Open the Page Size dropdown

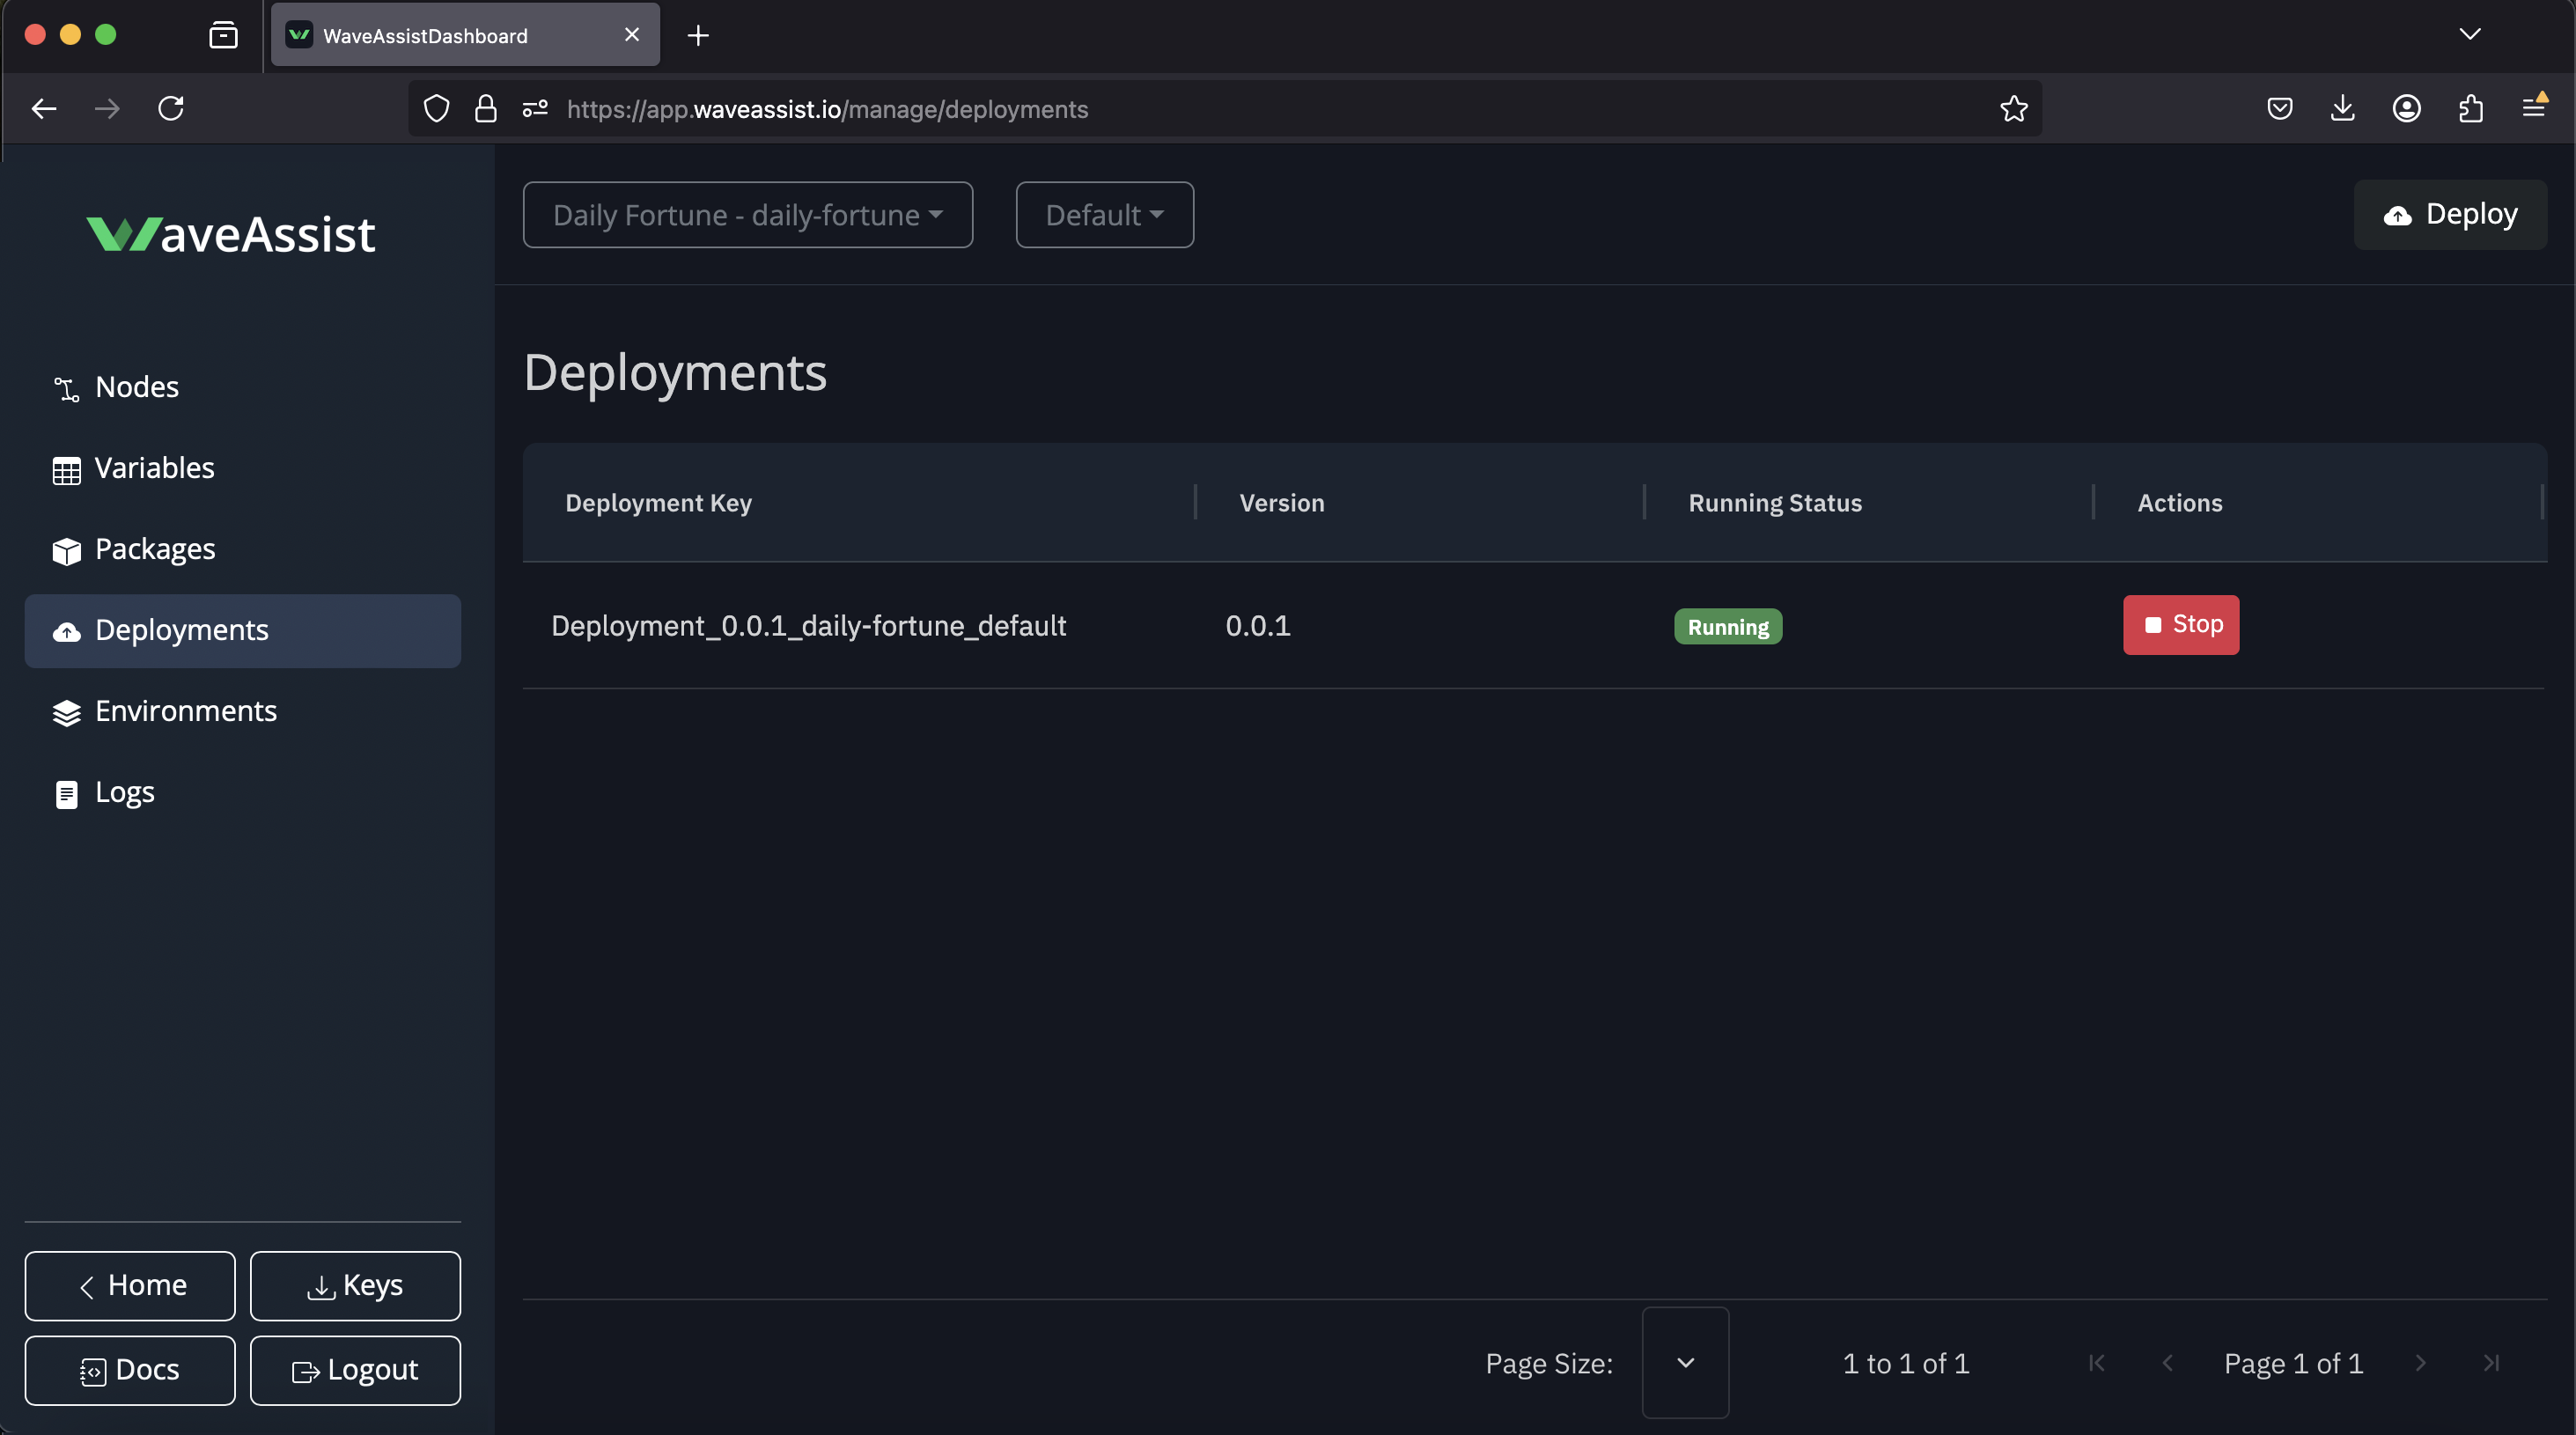(1685, 1363)
